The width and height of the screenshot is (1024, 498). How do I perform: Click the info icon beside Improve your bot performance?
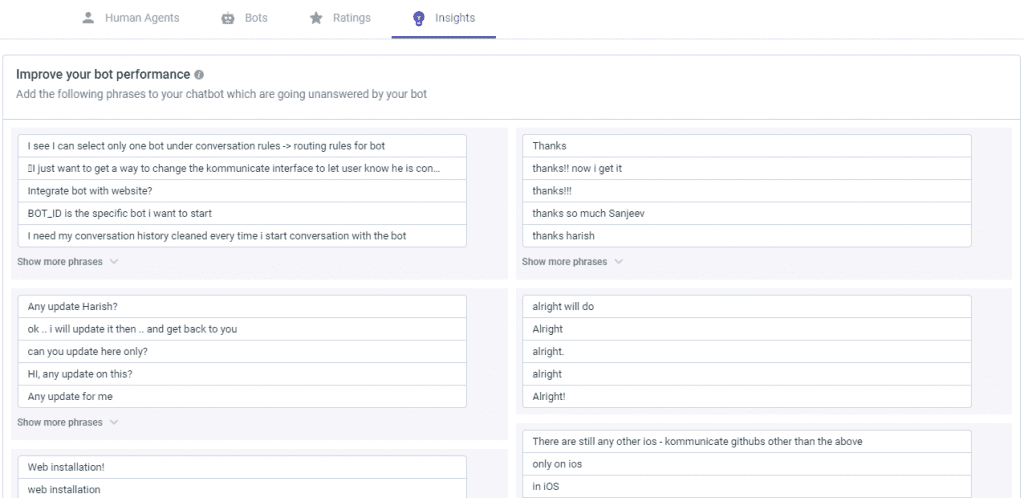click(x=199, y=74)
